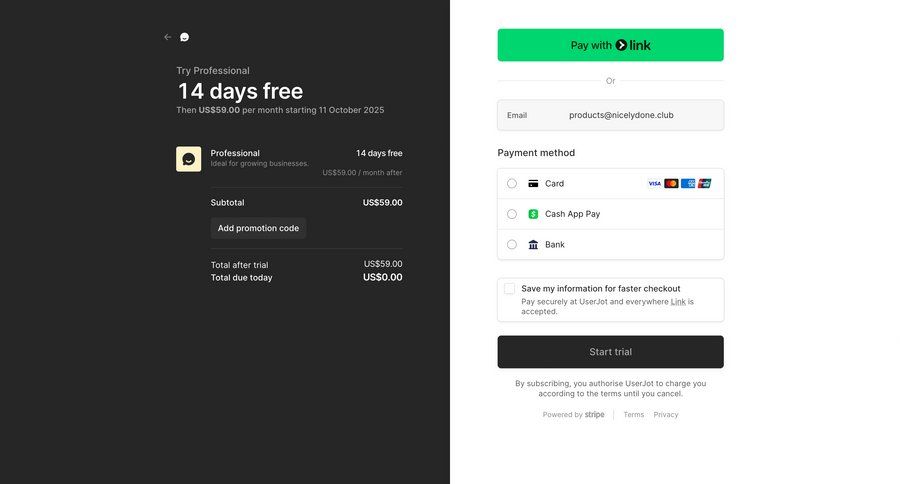The image size is (900, 484).
Task: Click the card icon in payment methods
Action: (534, 184)
